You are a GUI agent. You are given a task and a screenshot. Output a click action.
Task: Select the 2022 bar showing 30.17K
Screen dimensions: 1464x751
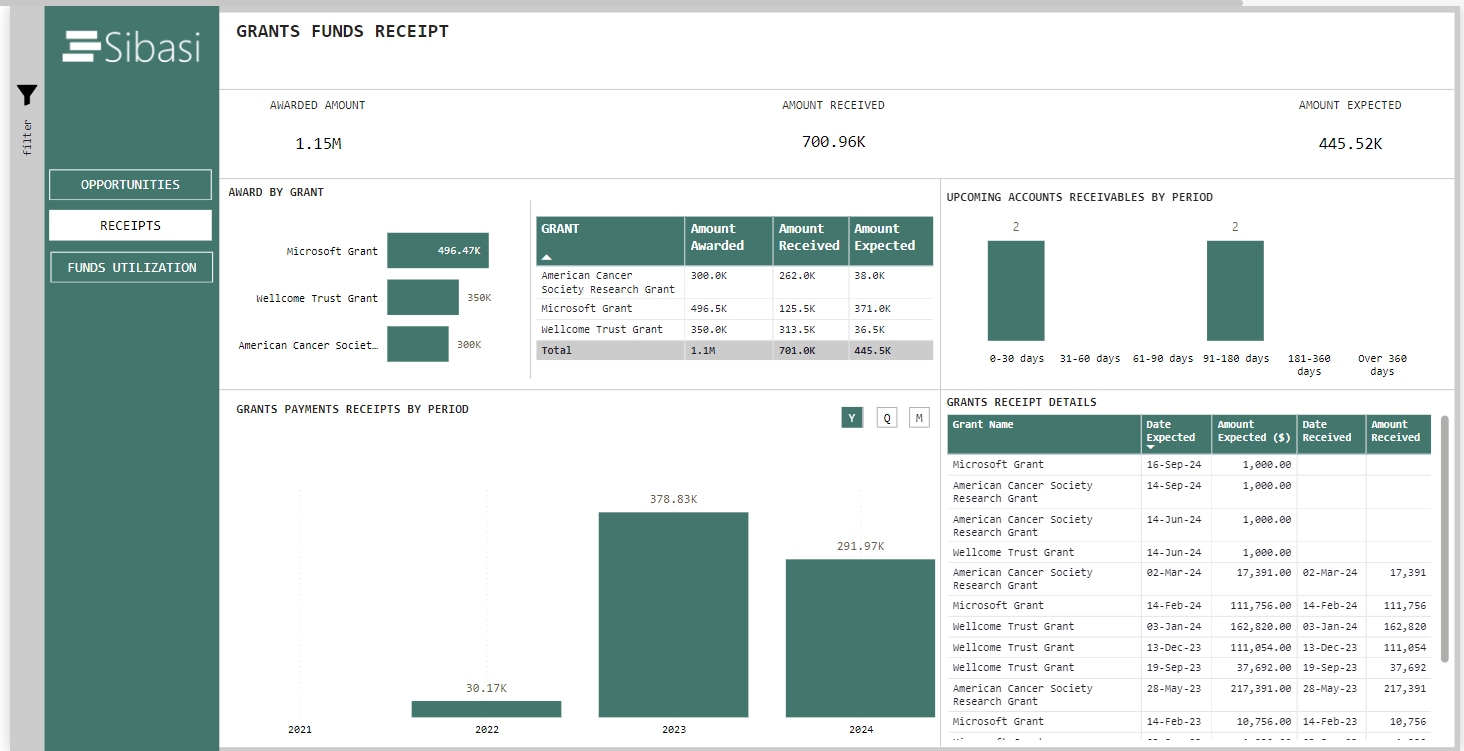486,709
